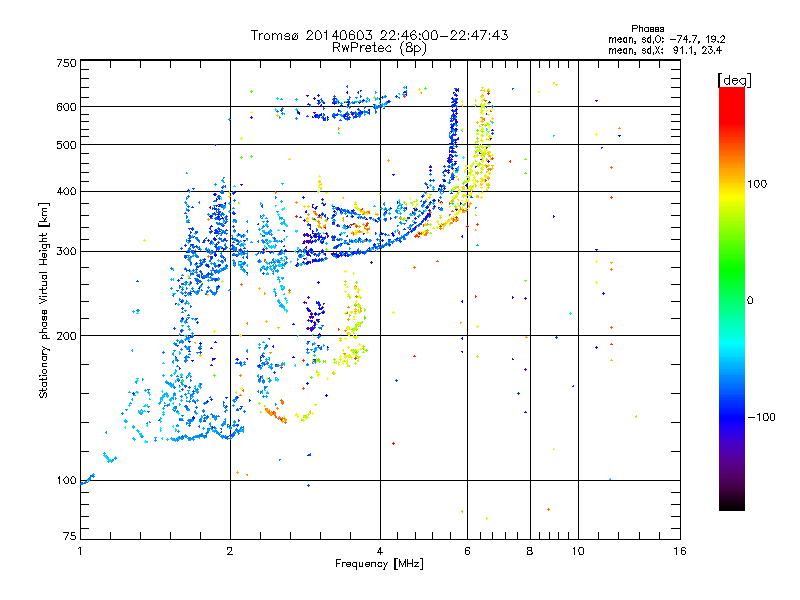Click the x-axis '1' tick label
This screenshot has height=600, width=800.
click(x=80, y=551)
